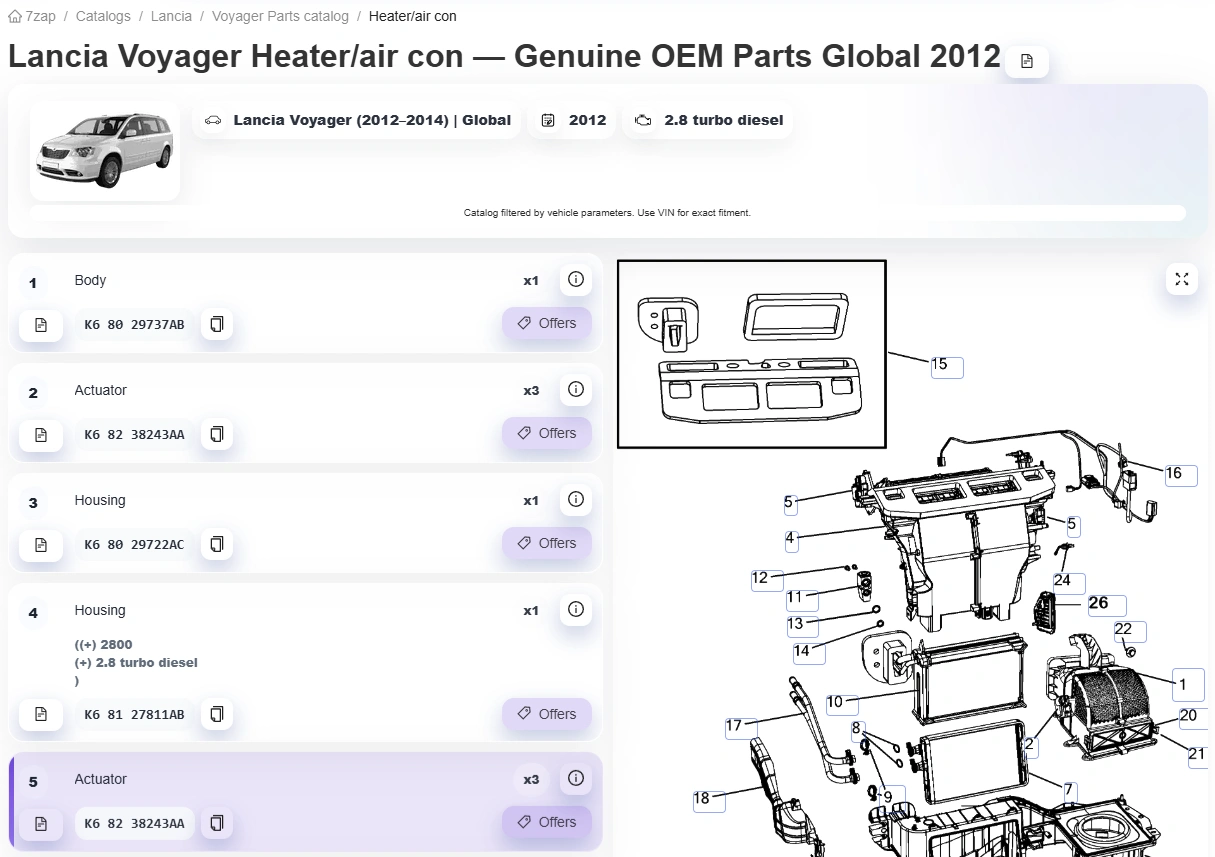This screenshot has height=857, width=1215.
Task: Open document icon for Body part
Action: click(x=41, y=324)
